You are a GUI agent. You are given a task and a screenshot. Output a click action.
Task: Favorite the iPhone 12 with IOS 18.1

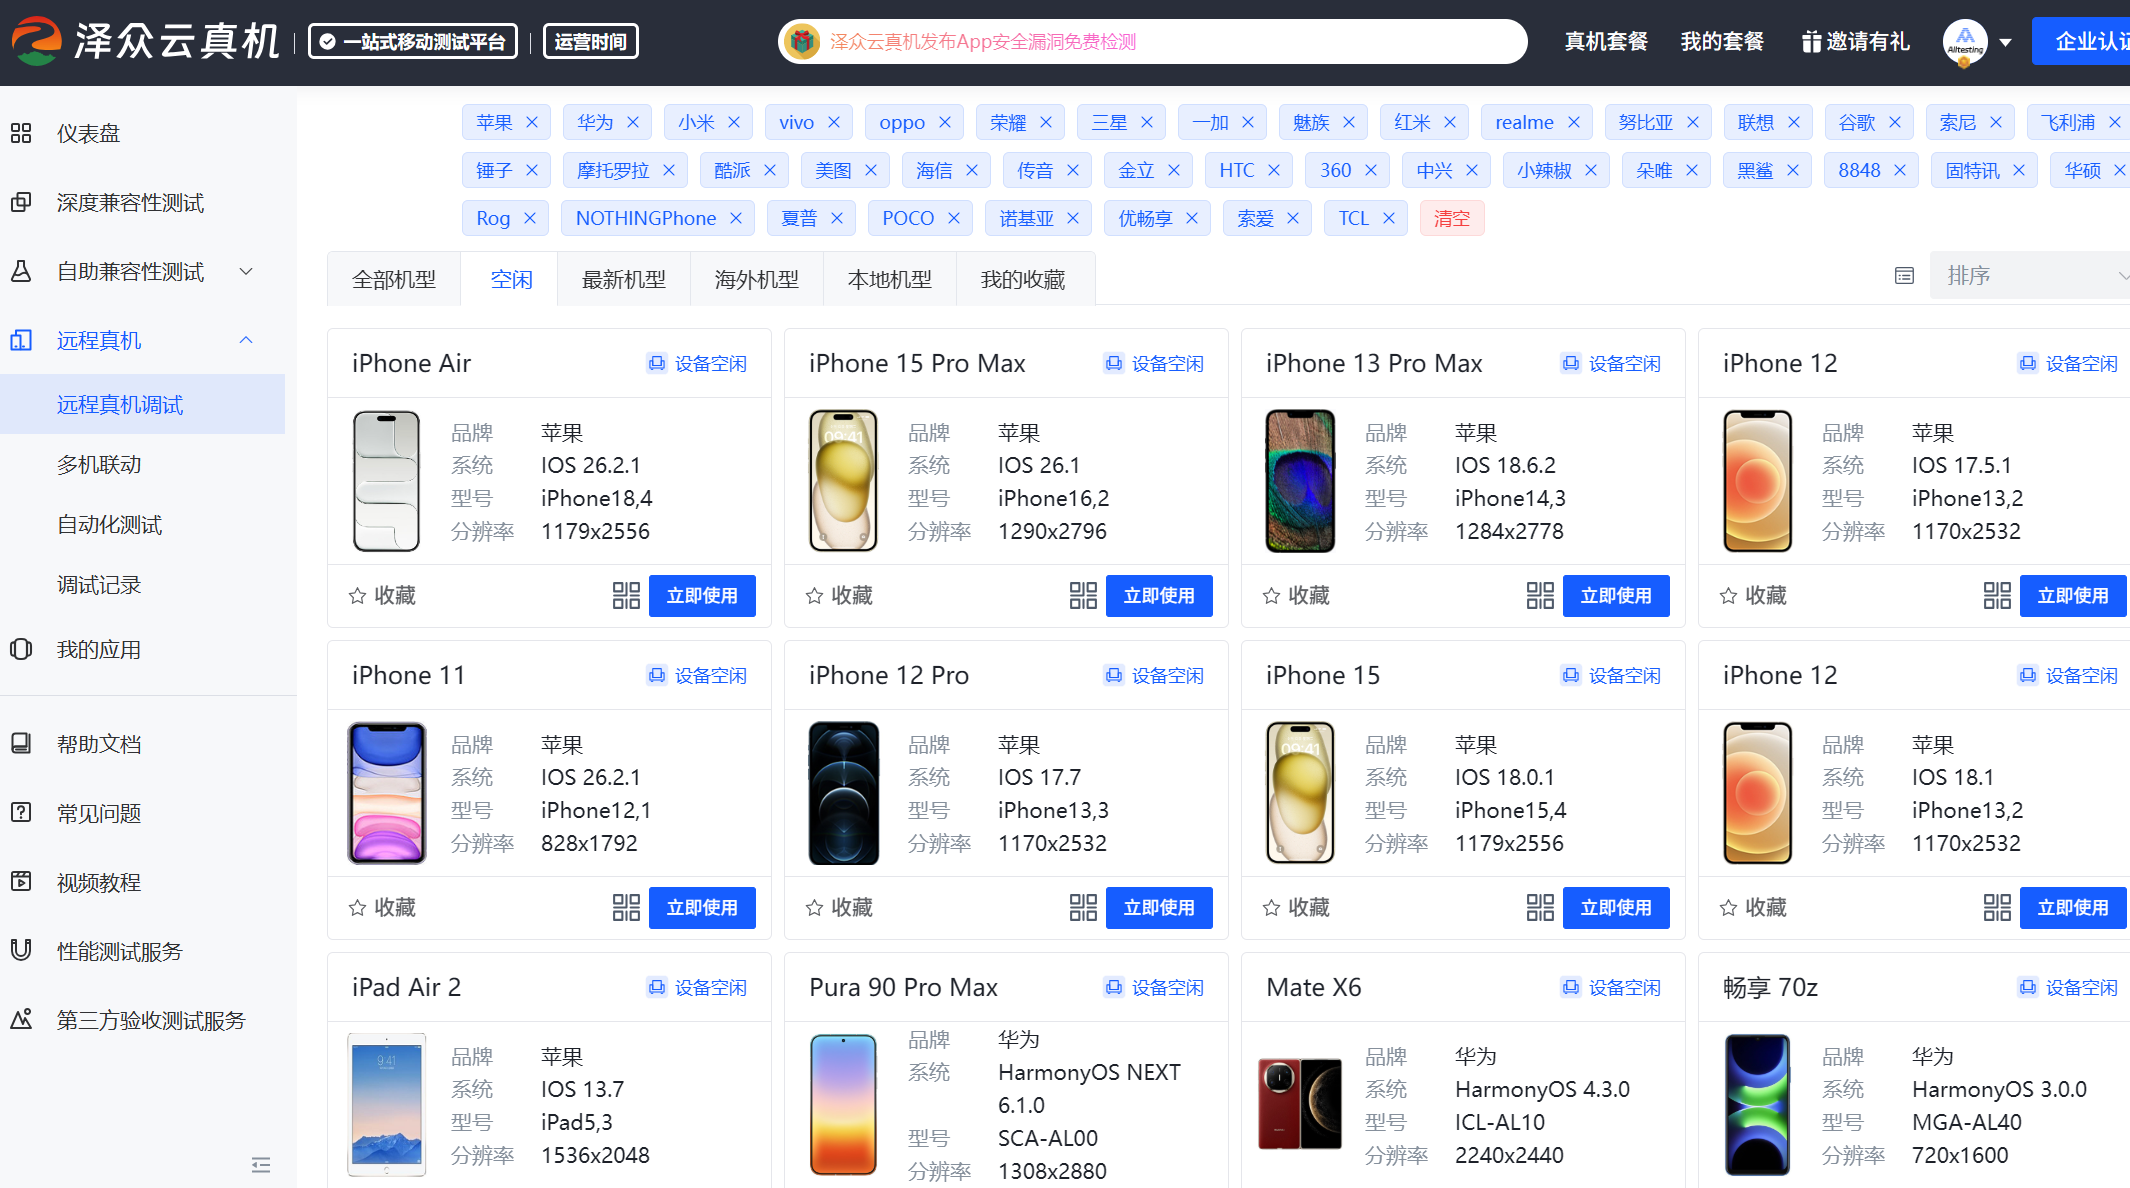(x=1753, y=908)
